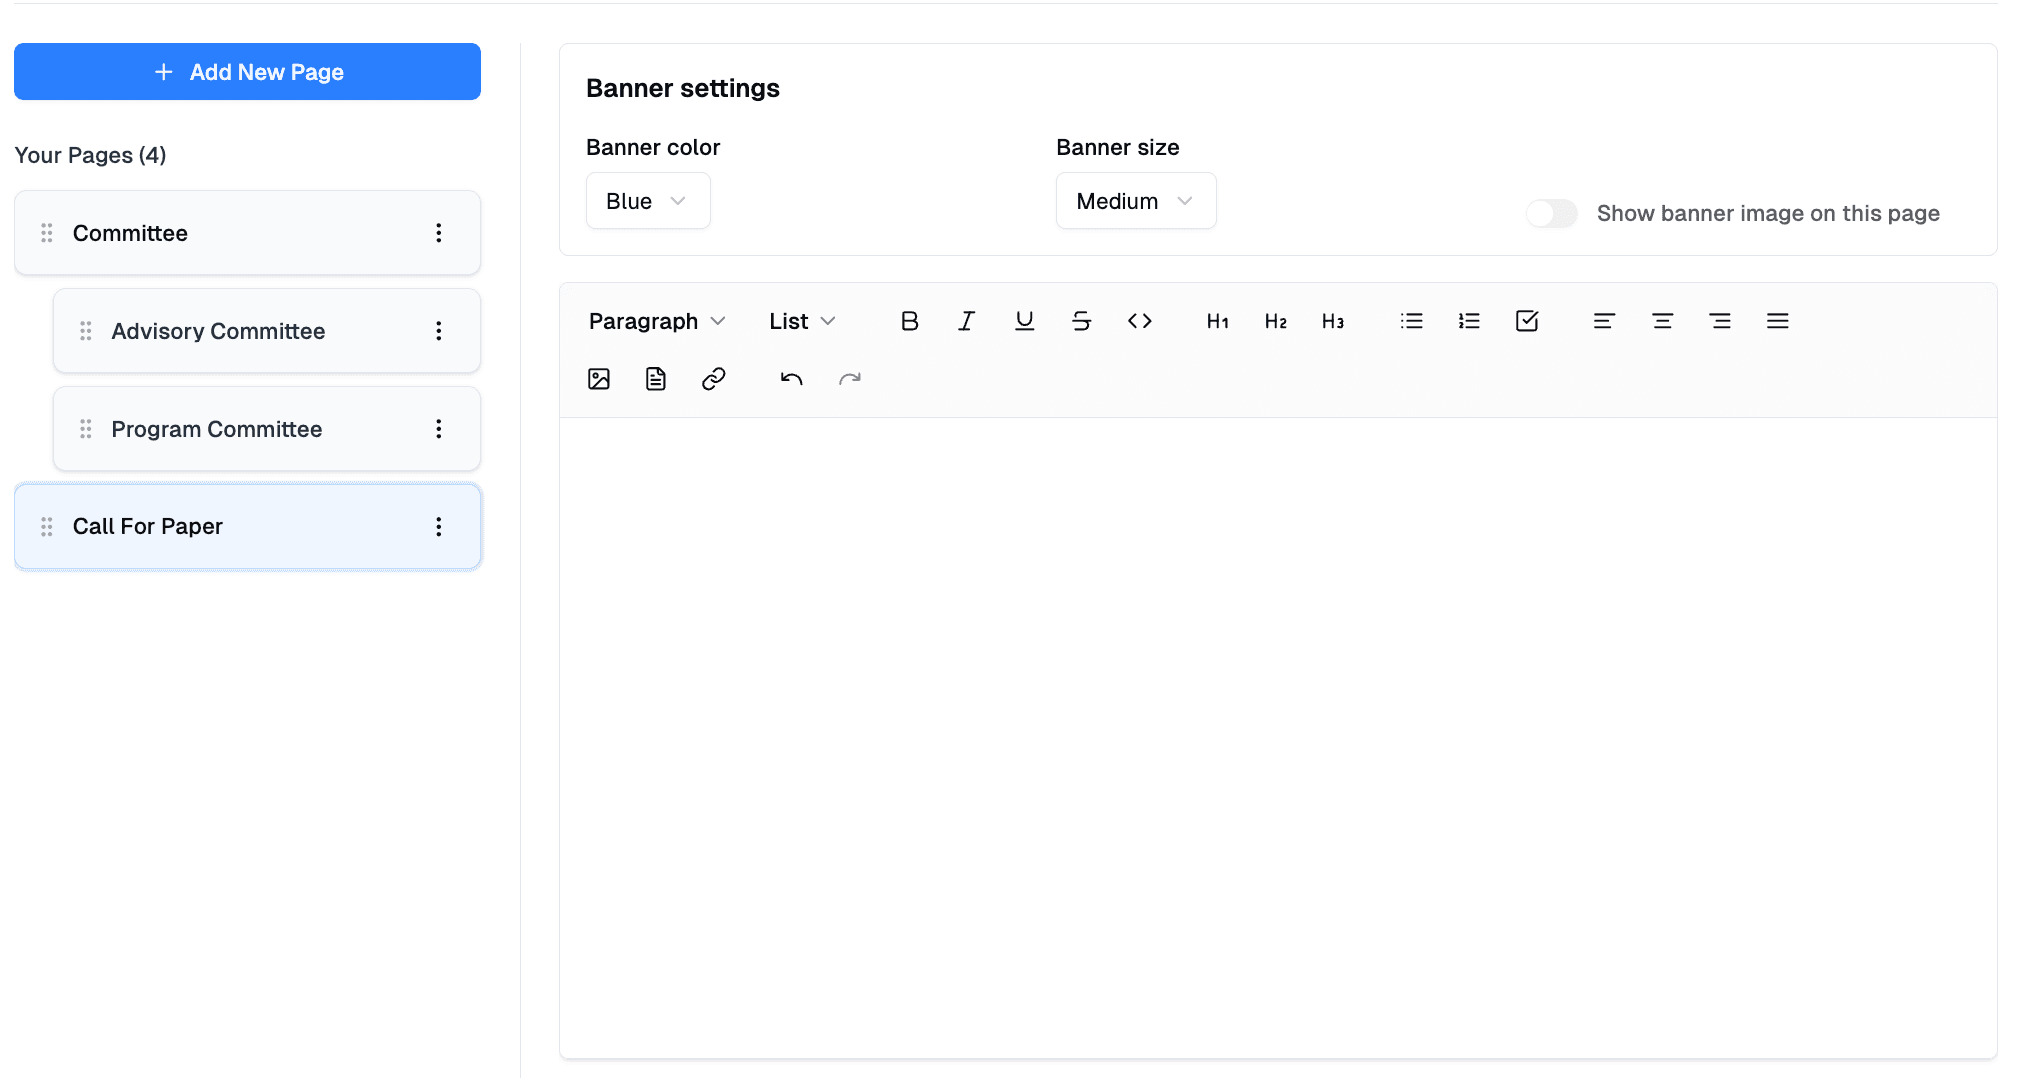The image size is (2024, 1078).
Task: Click the Add New Page button
Action: pos(247,71)
